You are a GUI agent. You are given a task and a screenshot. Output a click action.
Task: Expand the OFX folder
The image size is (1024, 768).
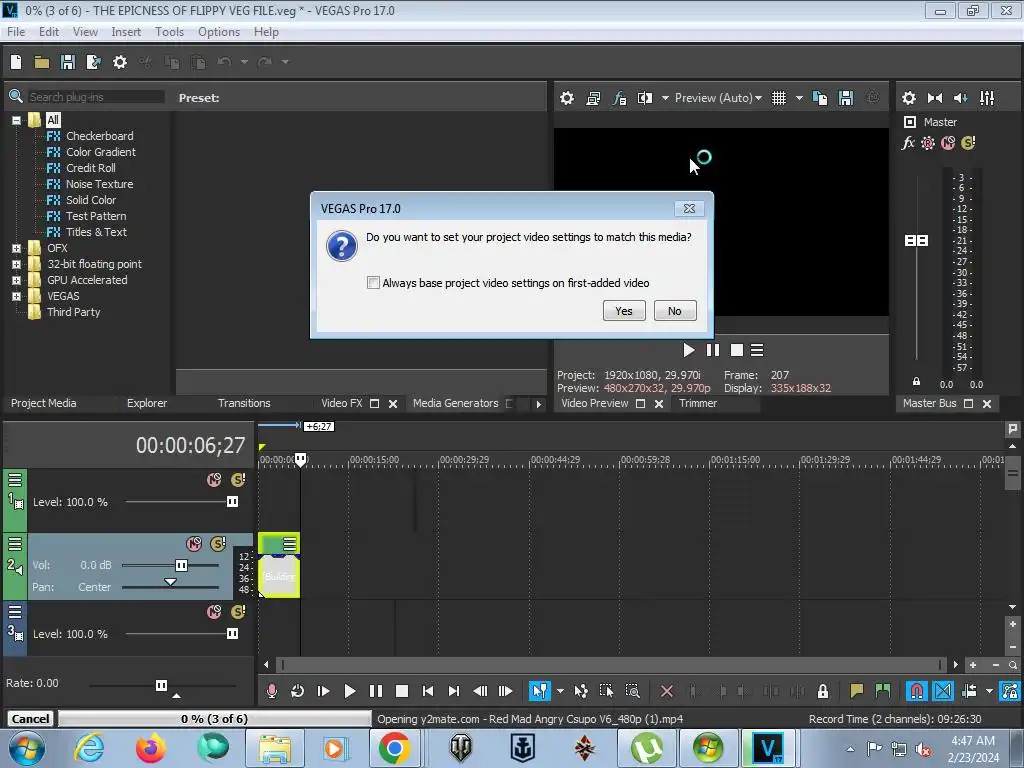coord(16,248)
